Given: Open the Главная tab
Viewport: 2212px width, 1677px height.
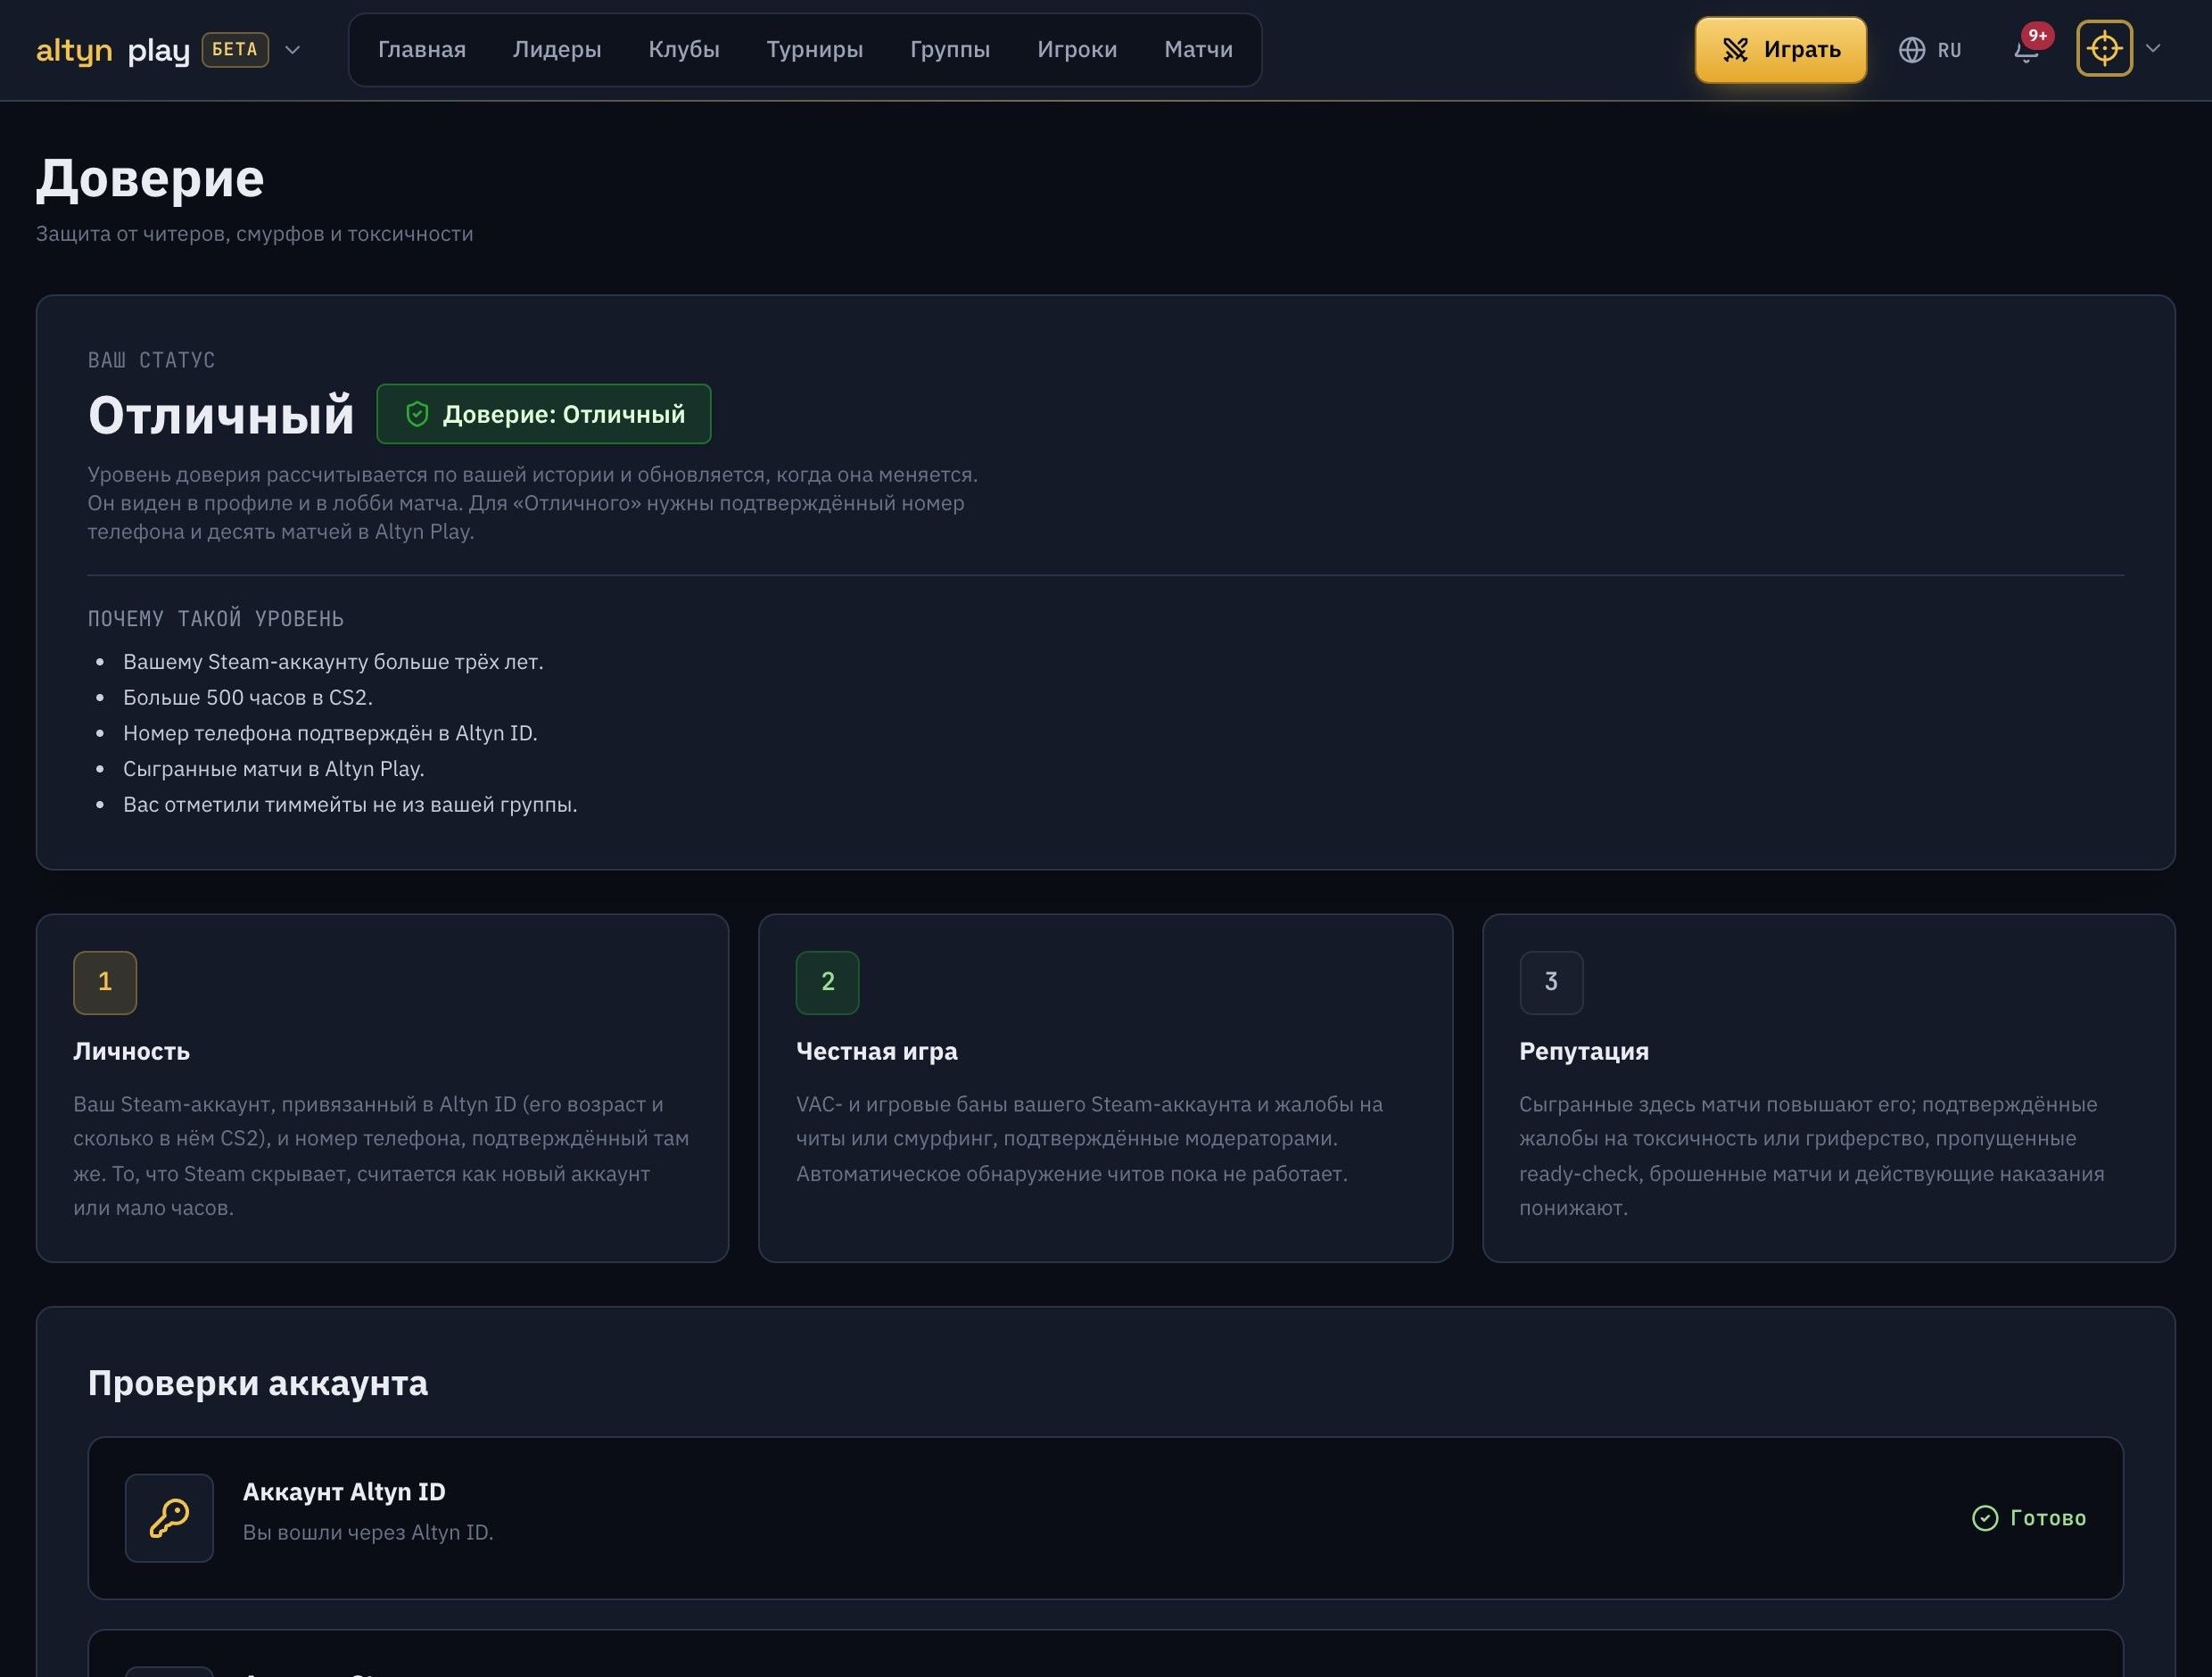Looking at the screenshot, I should coord(422,50).
